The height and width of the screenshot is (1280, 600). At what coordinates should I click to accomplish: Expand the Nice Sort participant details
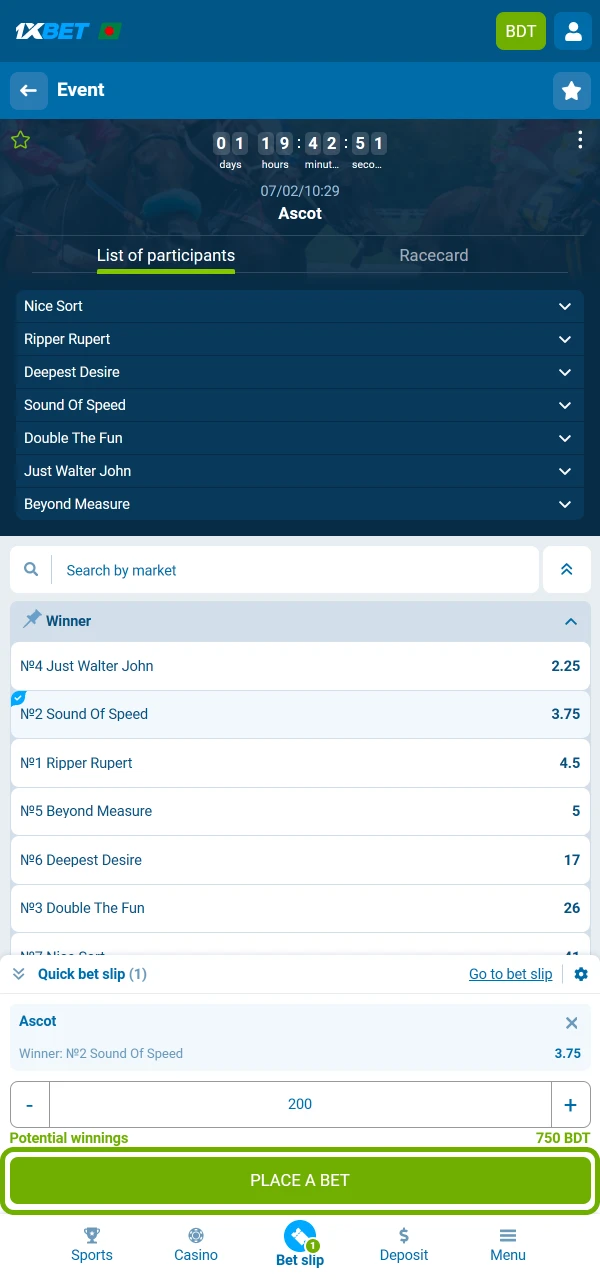tap(565, 306)
